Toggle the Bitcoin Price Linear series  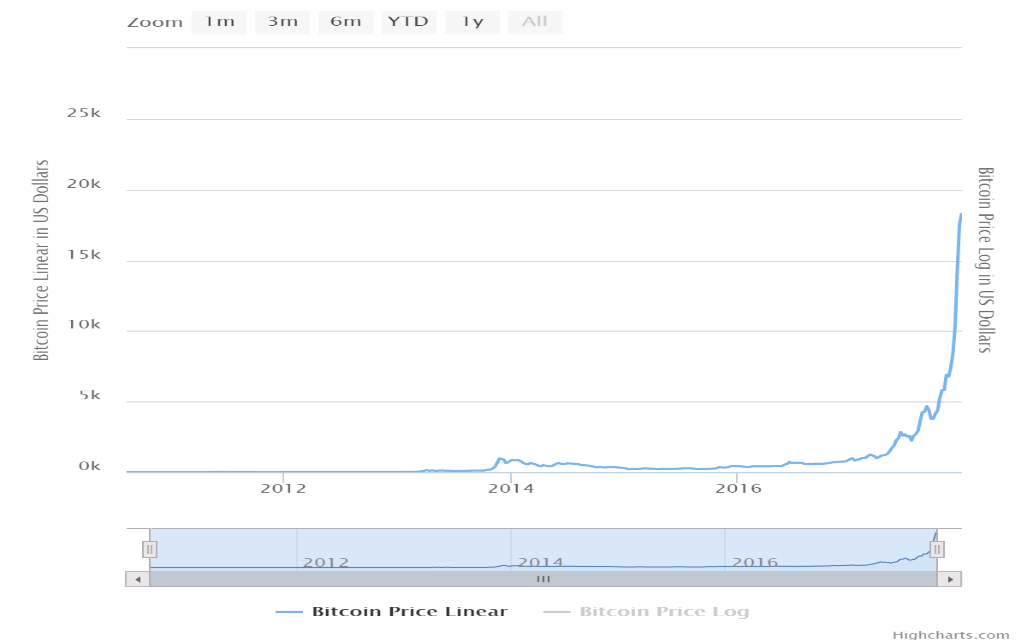point(409,611)
